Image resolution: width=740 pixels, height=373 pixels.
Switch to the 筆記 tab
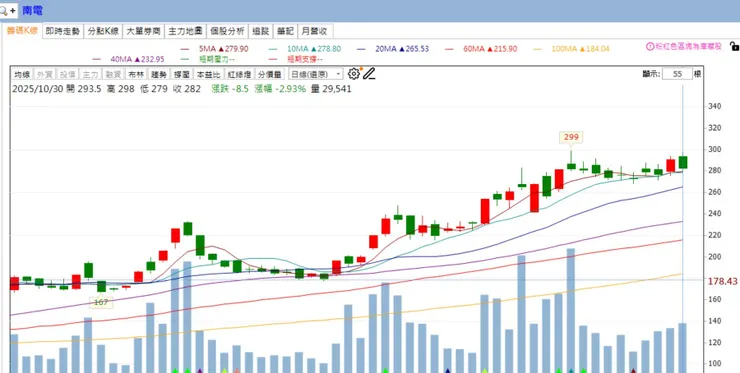coord(285,31)
